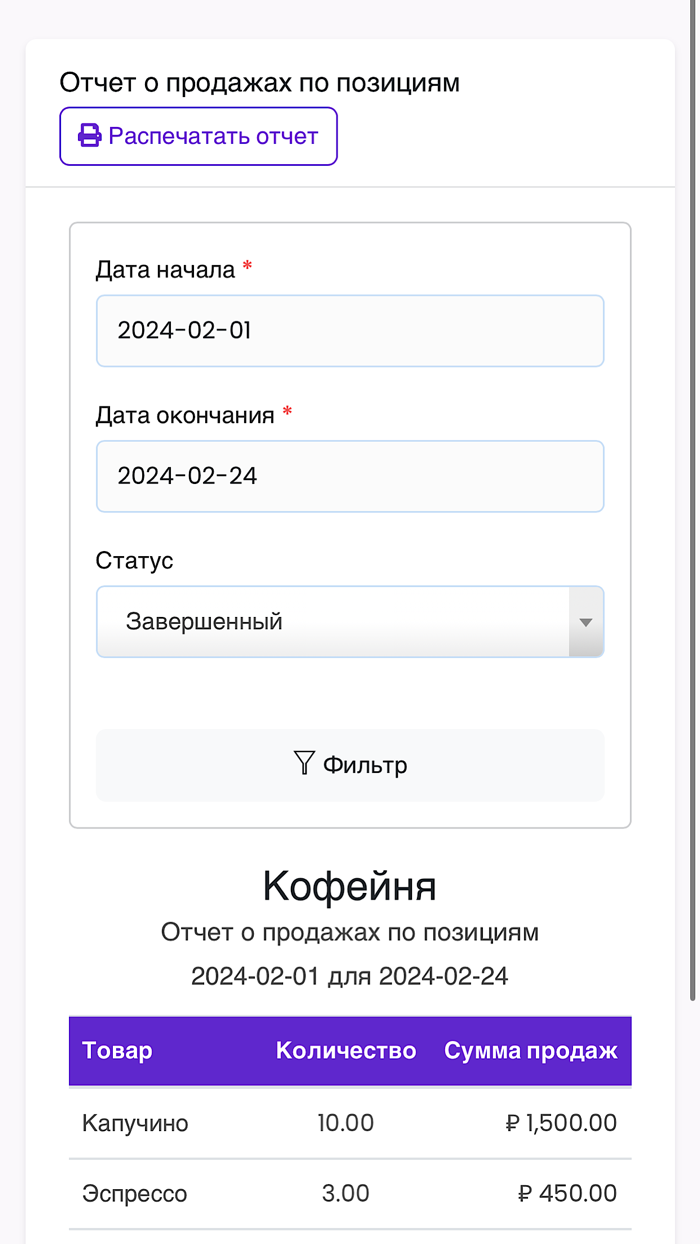Click the Количество column header
Screen dimensions: 700x1244
(x=346, y=1051)
